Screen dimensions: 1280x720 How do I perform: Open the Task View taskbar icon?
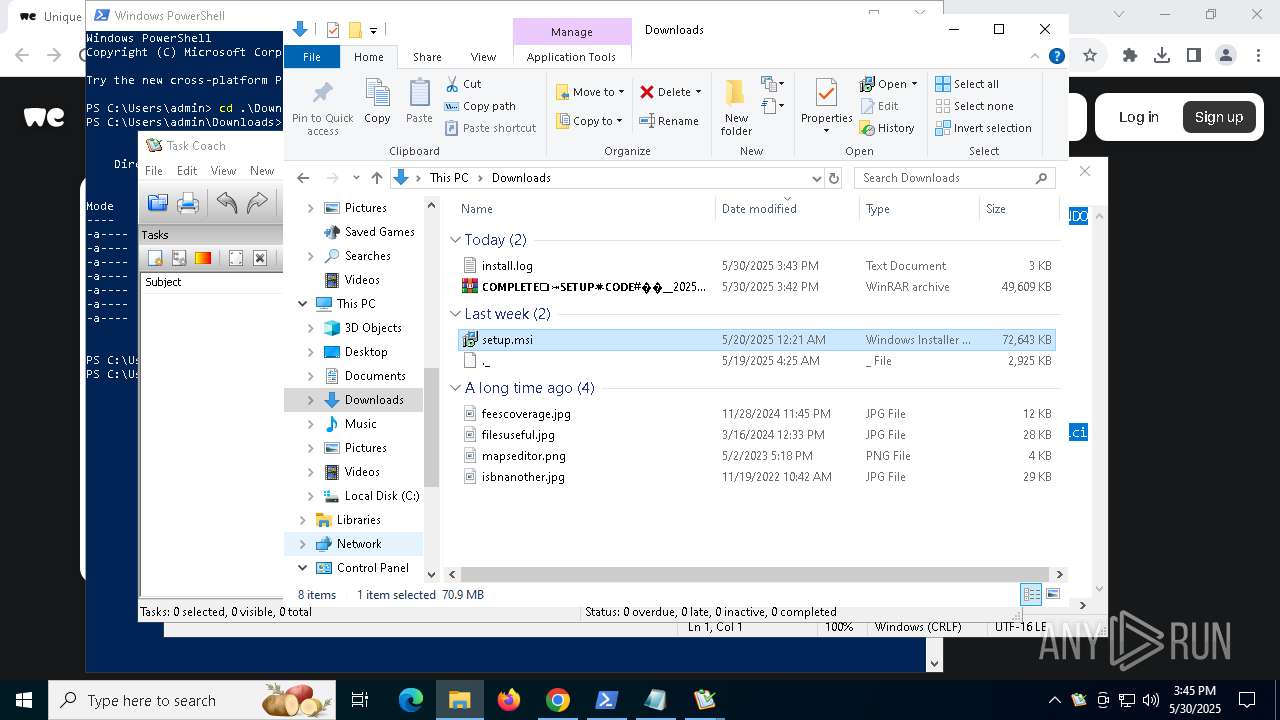(360, 700)
